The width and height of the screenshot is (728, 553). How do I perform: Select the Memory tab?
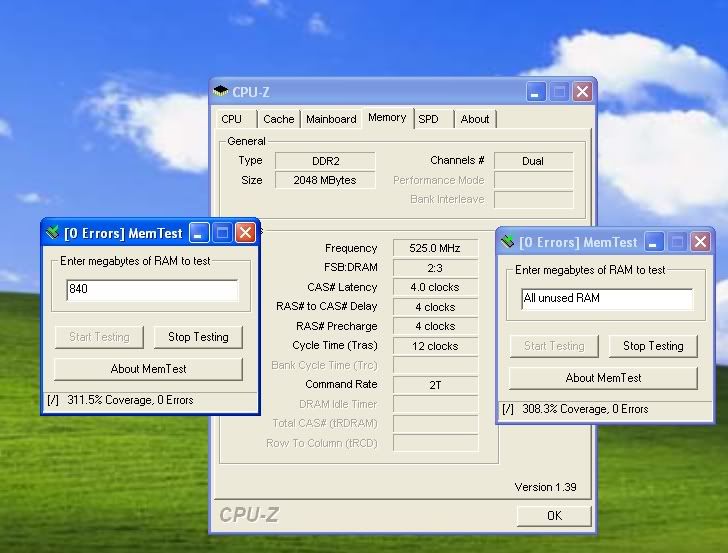coord(387,117)
